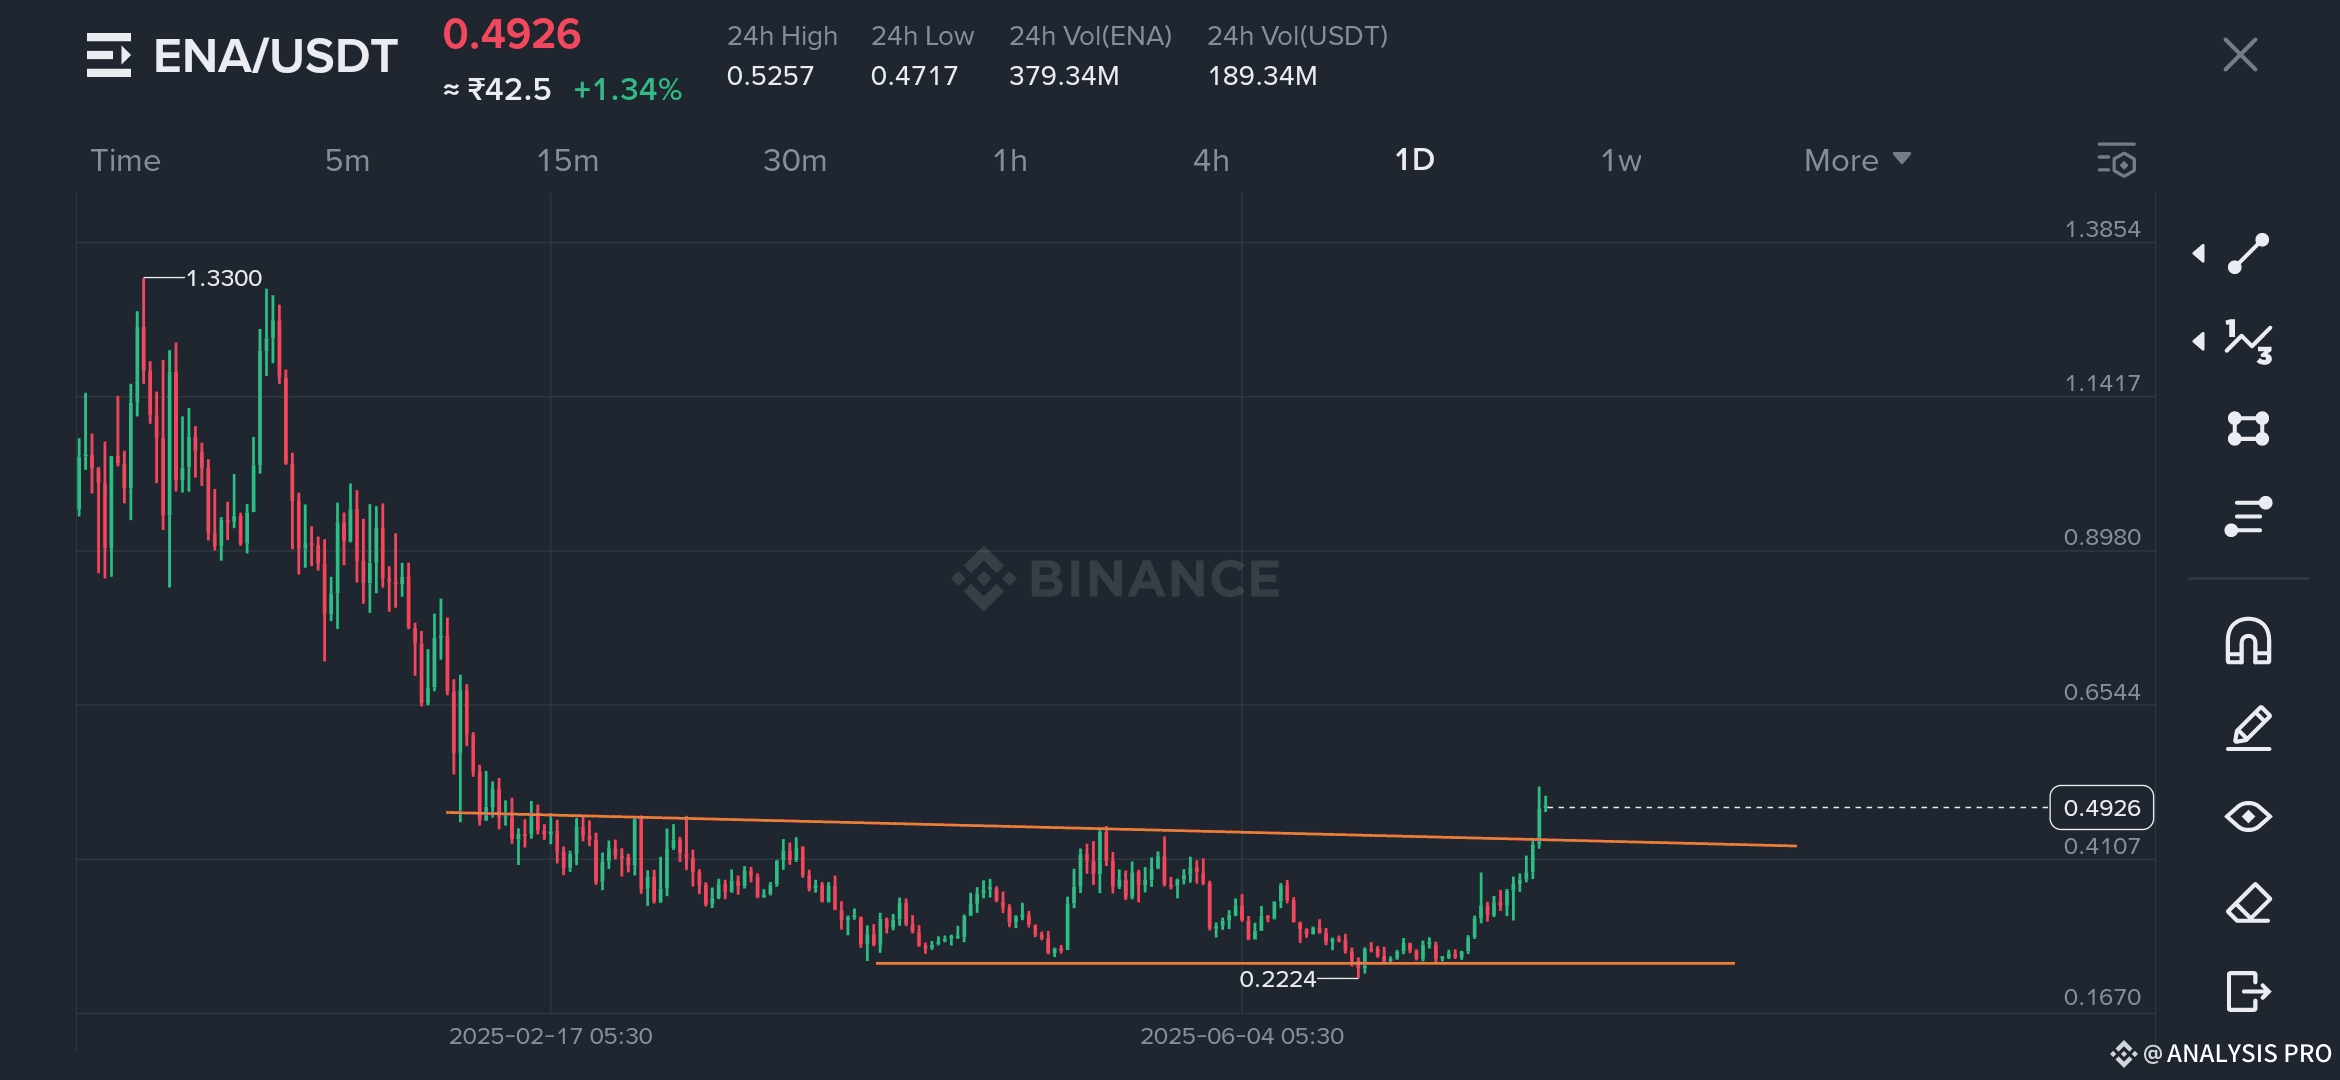Click the 0.6544 price axis label

tap(2102, 692)
